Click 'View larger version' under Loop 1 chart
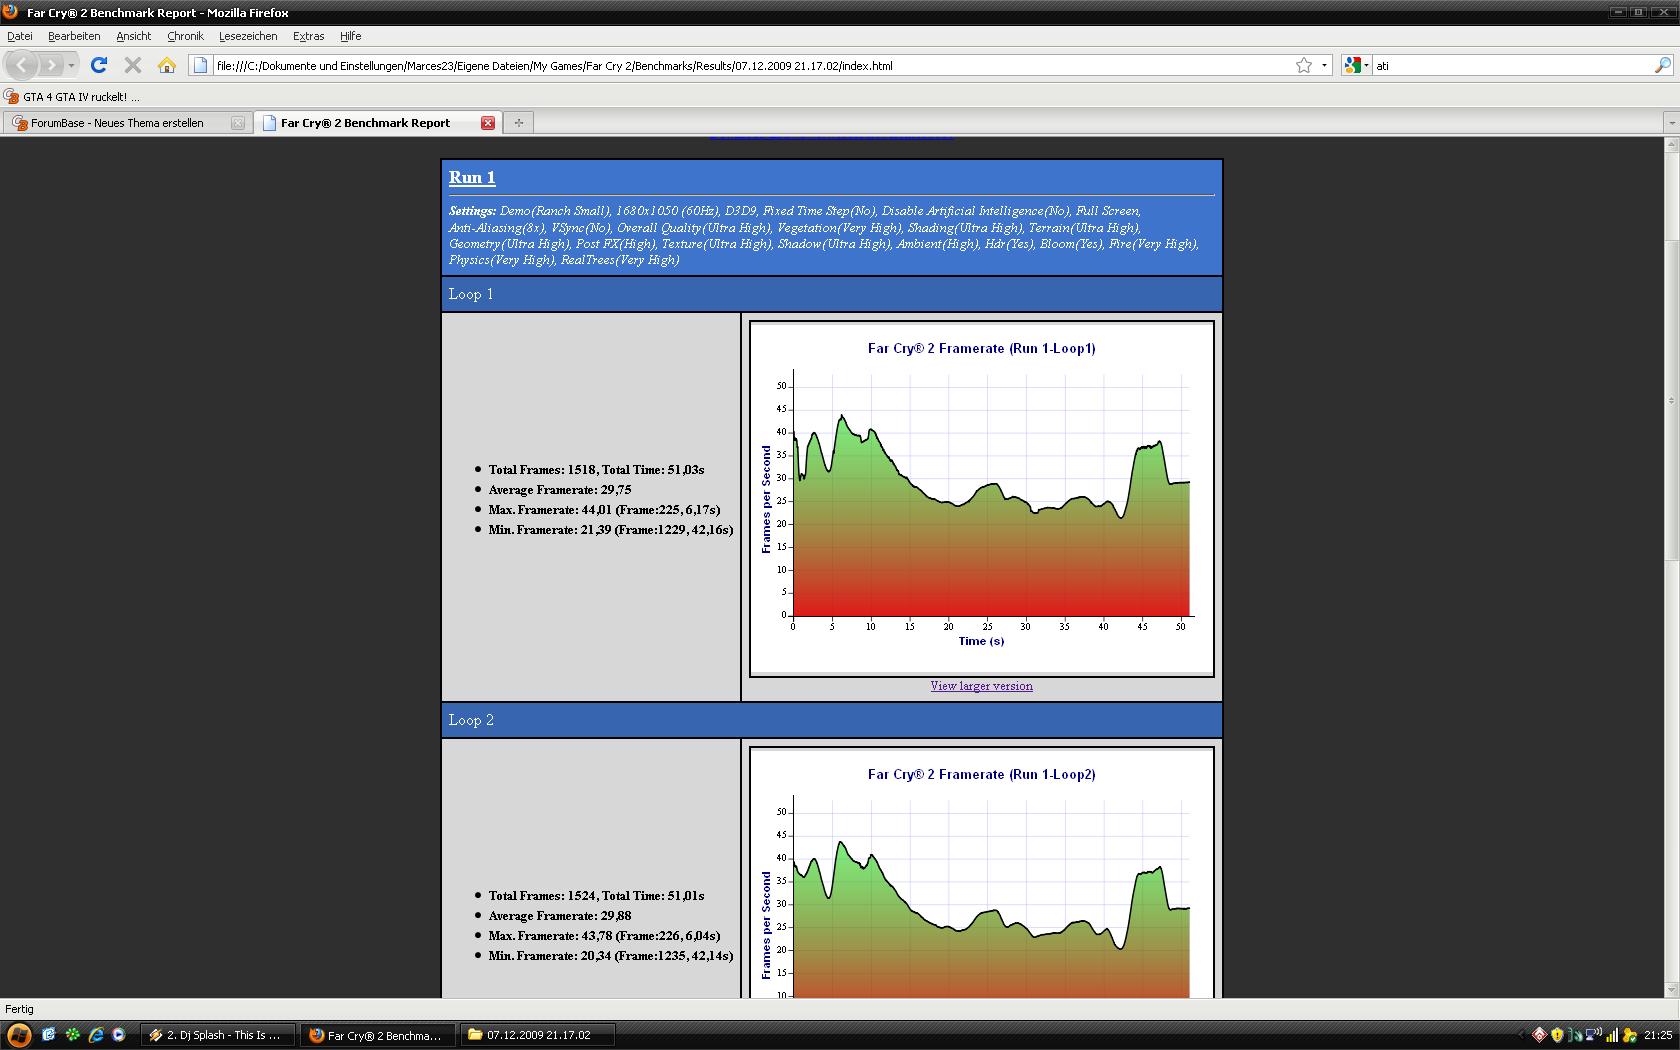 click(x=981, y=686)
